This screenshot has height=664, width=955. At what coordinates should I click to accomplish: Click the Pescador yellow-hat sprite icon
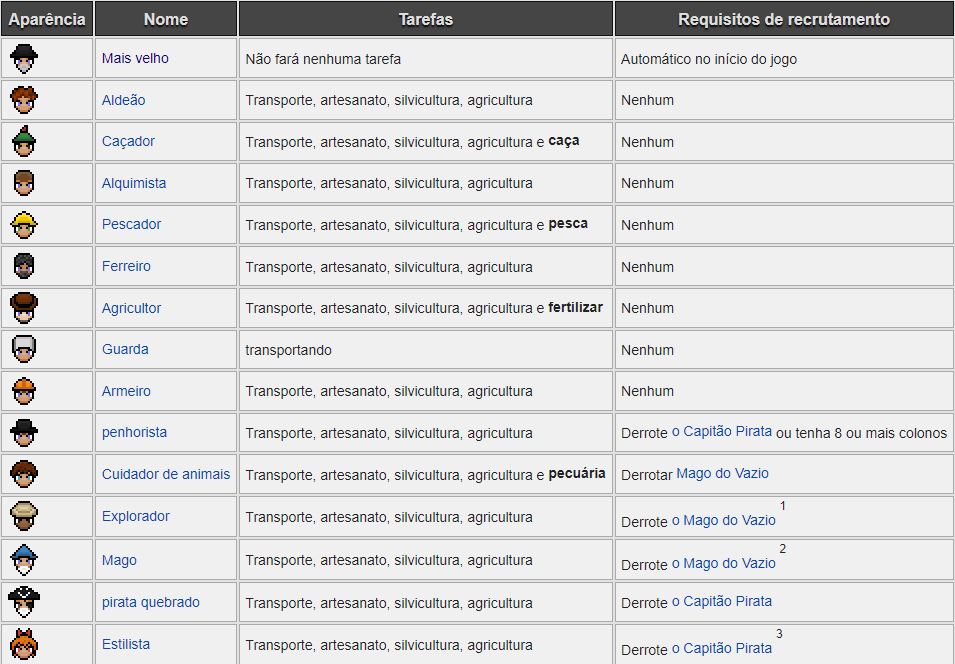pos(24,224)
